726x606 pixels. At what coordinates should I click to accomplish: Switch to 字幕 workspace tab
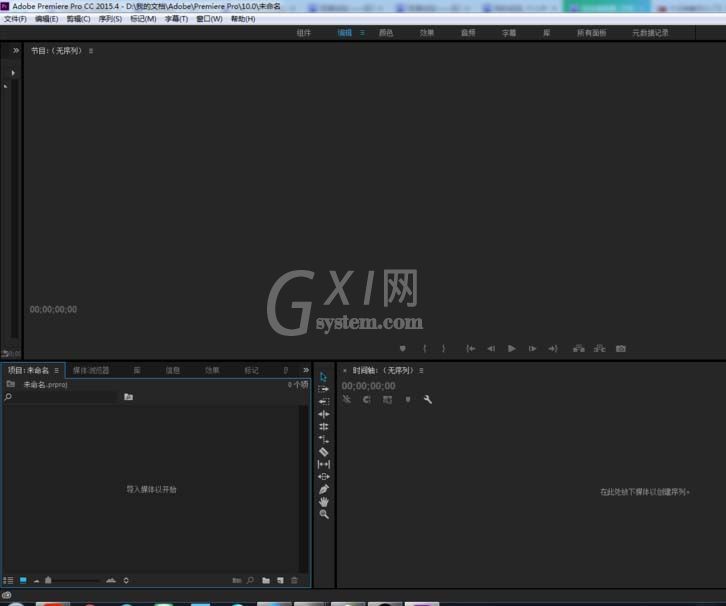pyautogui.click(x=509, y=33)
